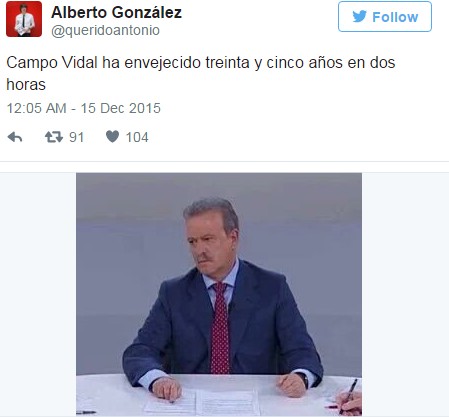Viewport: 449px width, 417px height.
Task: Click the tweet text about Campo Vidal
Action: (201, 73)
